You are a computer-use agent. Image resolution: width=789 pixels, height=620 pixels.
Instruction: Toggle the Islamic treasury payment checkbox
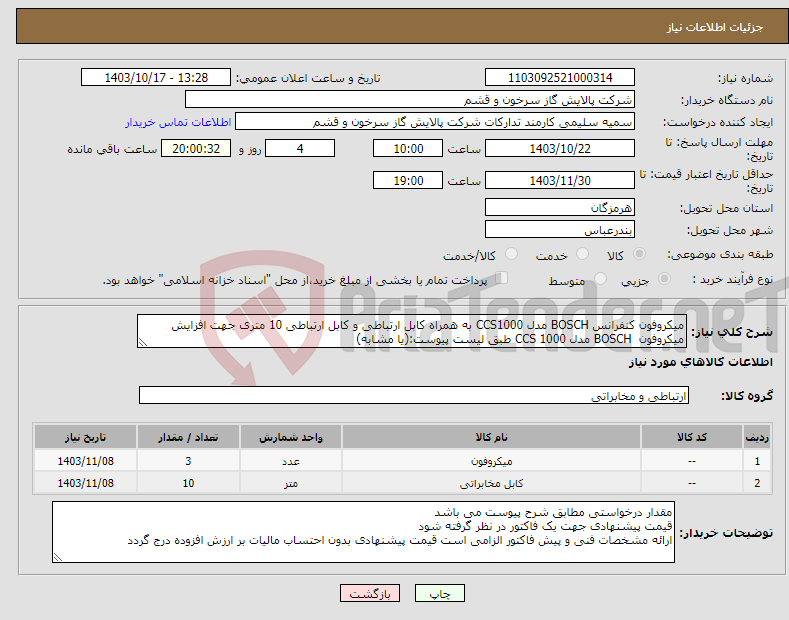point(502,277)
